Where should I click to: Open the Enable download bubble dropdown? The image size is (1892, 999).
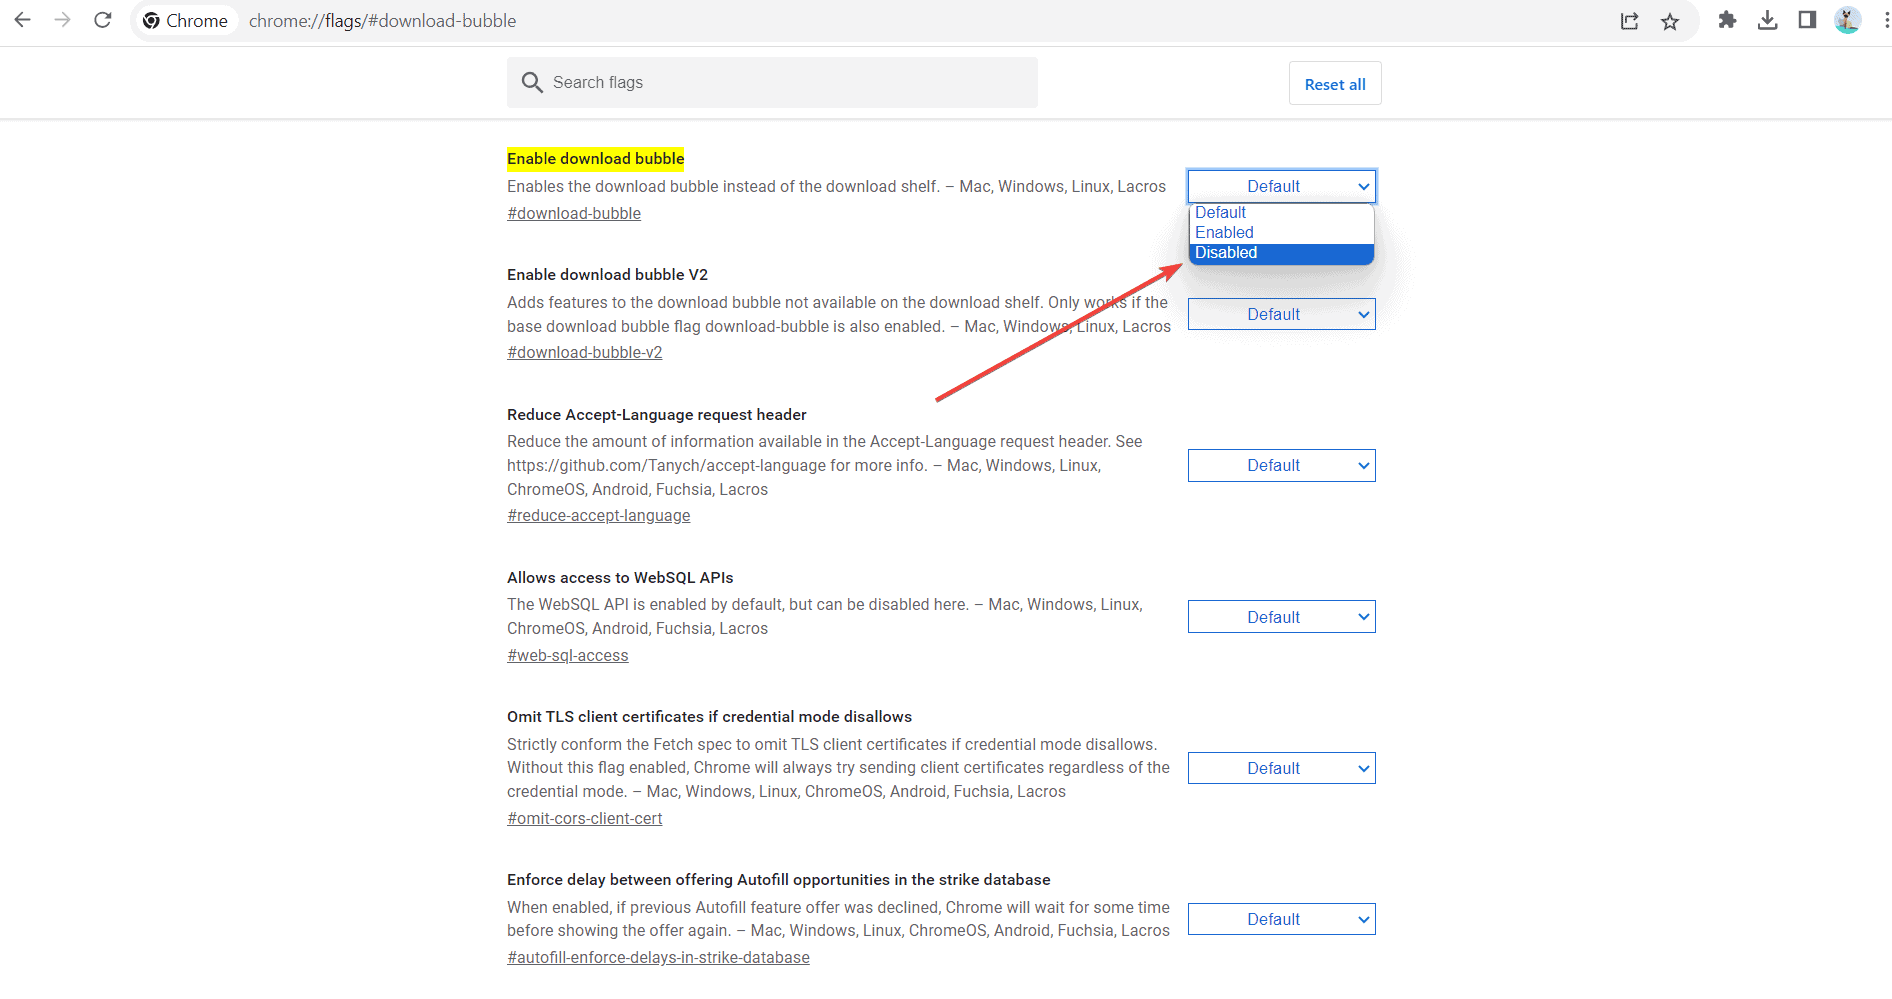click(1281, 186)
